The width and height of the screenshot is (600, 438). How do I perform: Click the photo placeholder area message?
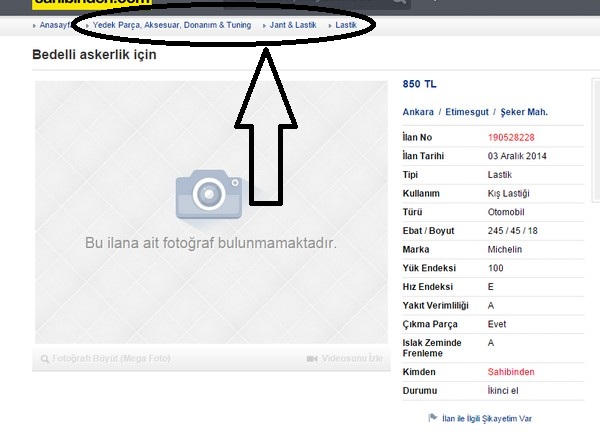210,243
